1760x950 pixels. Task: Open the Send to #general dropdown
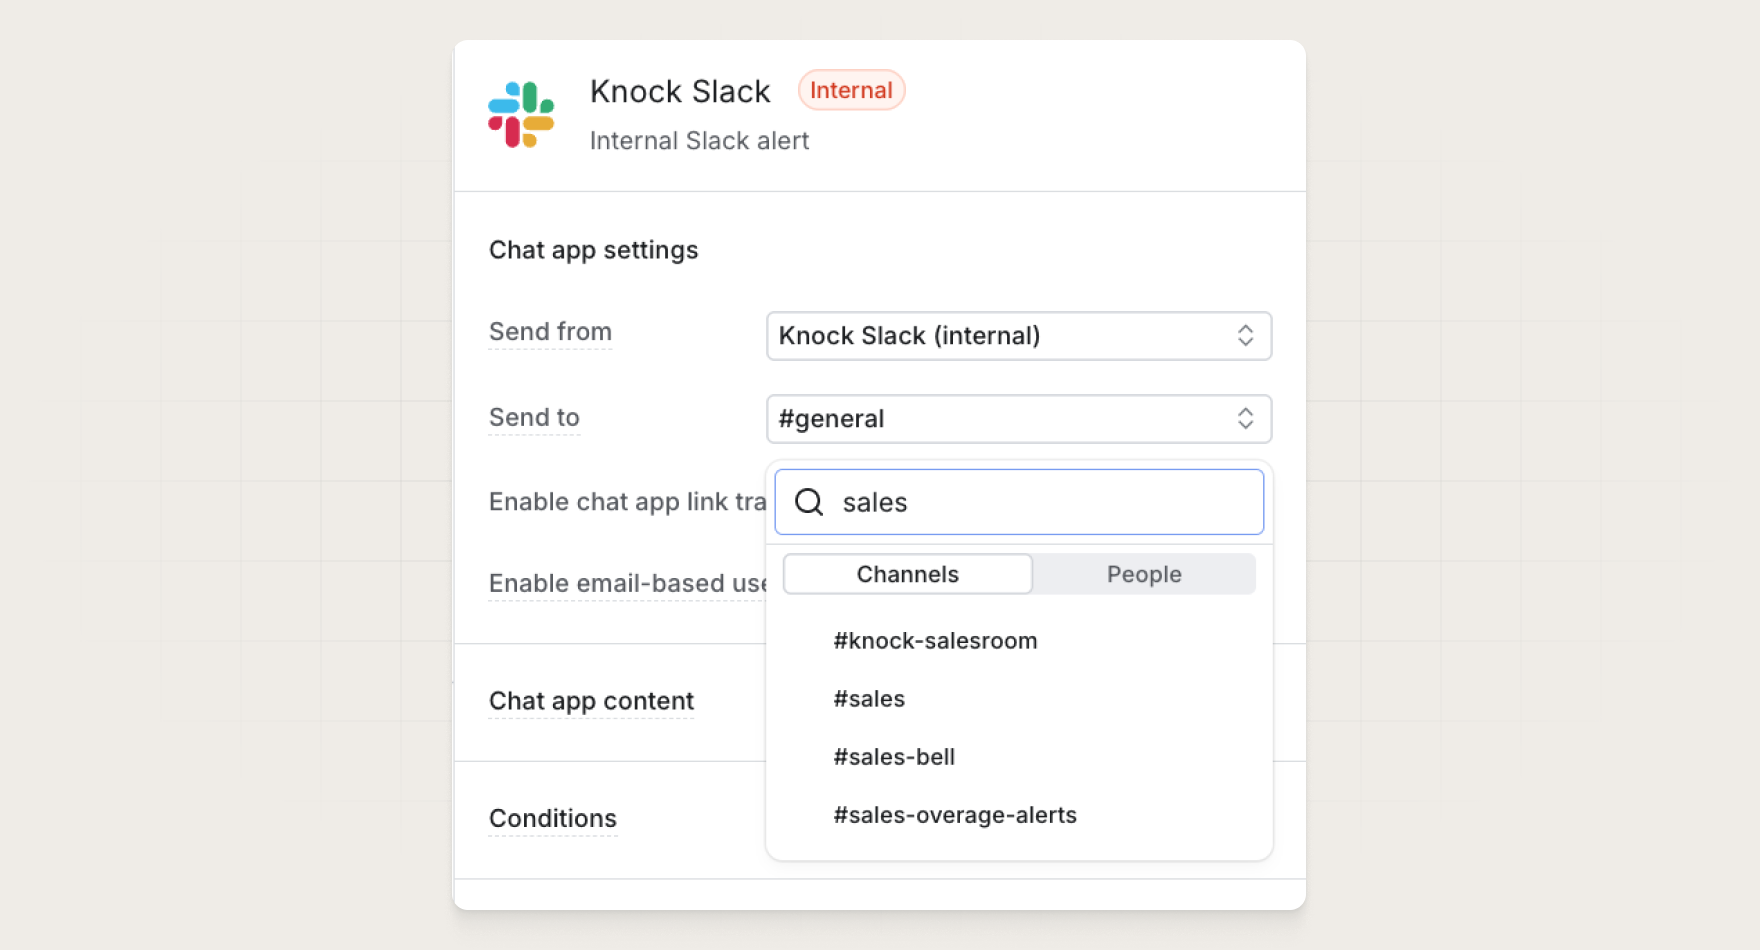coord(1019,419)
